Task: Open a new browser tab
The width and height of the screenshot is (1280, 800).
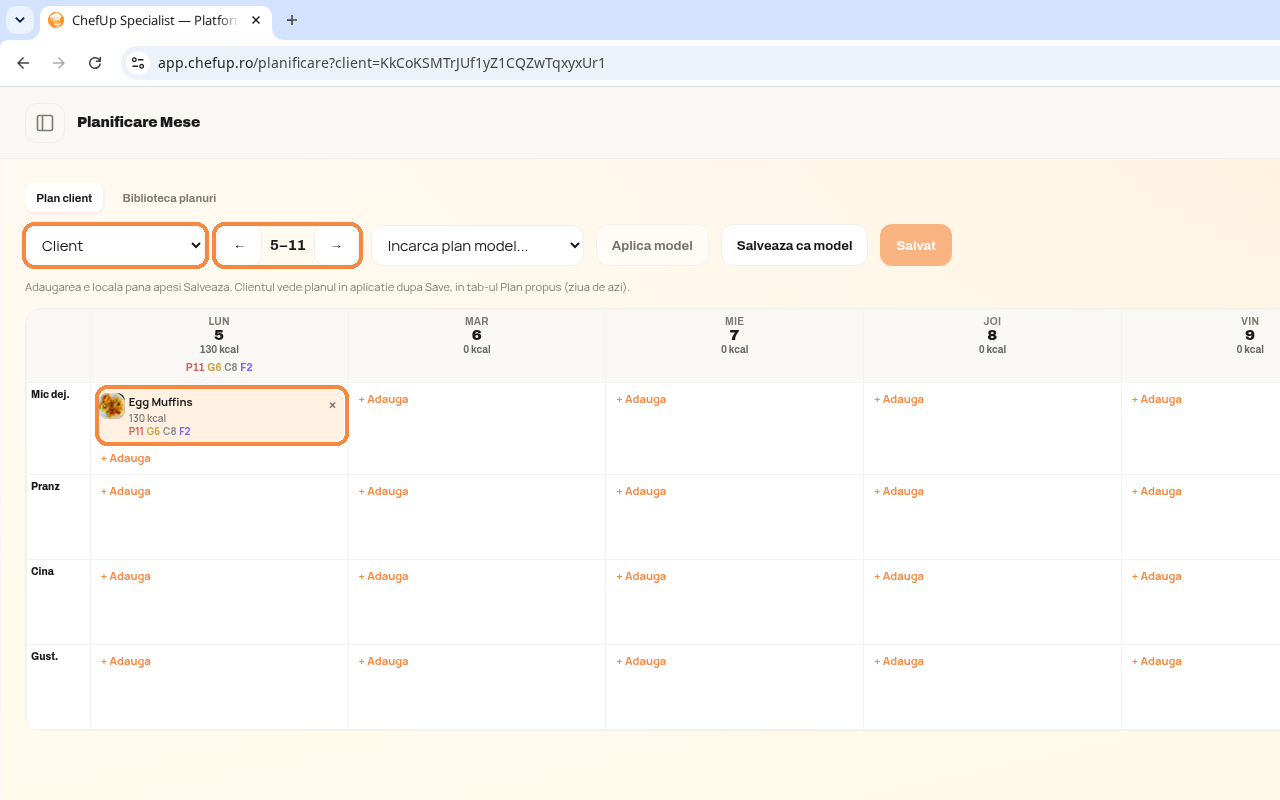Action: click(292, 20)
